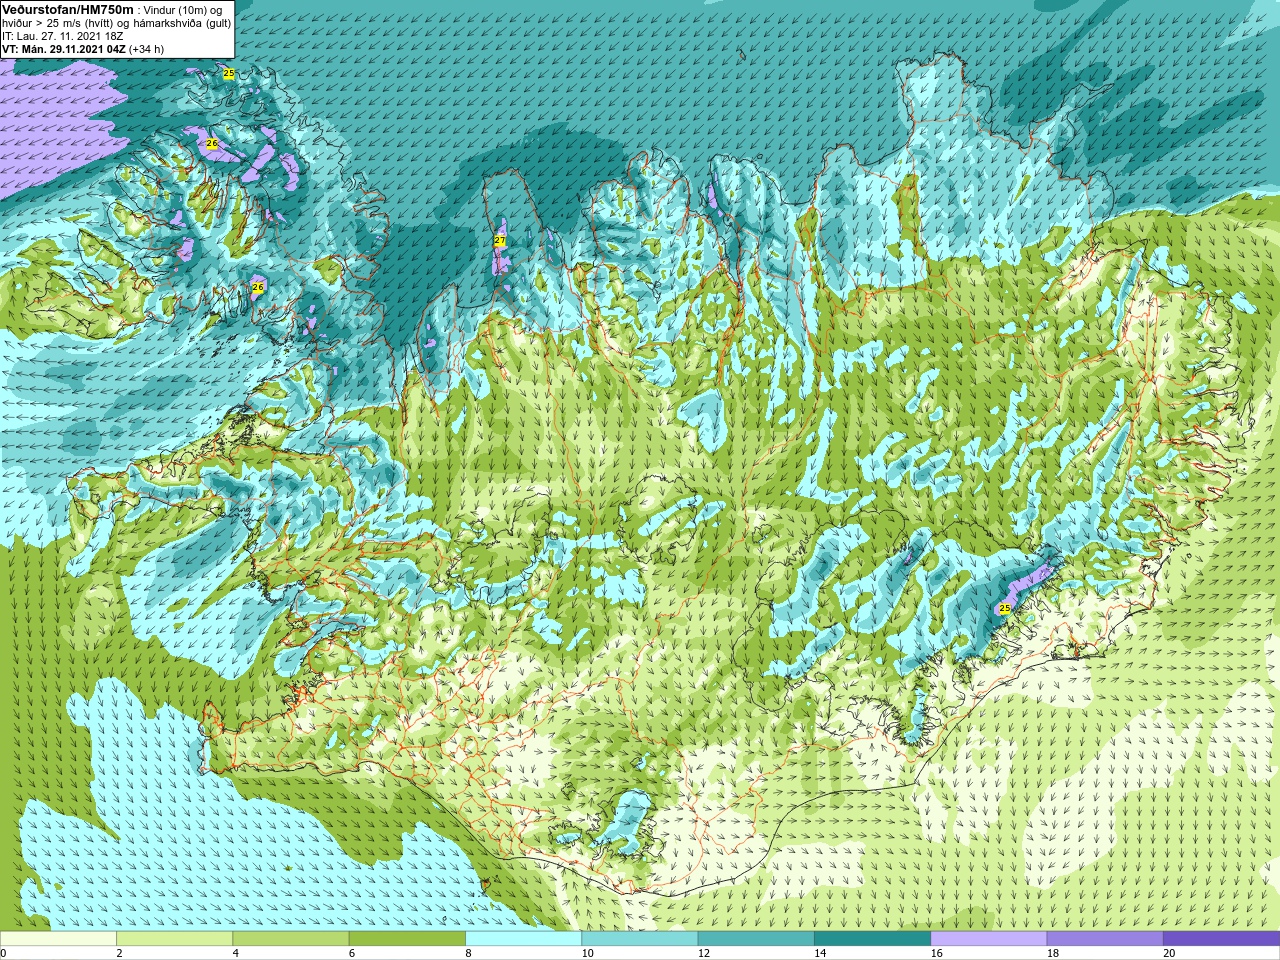This screenshot has width=1280, height=960.
Task: Click the Veðurstofan/HM750m title text
Action: (x=67, y=9)
